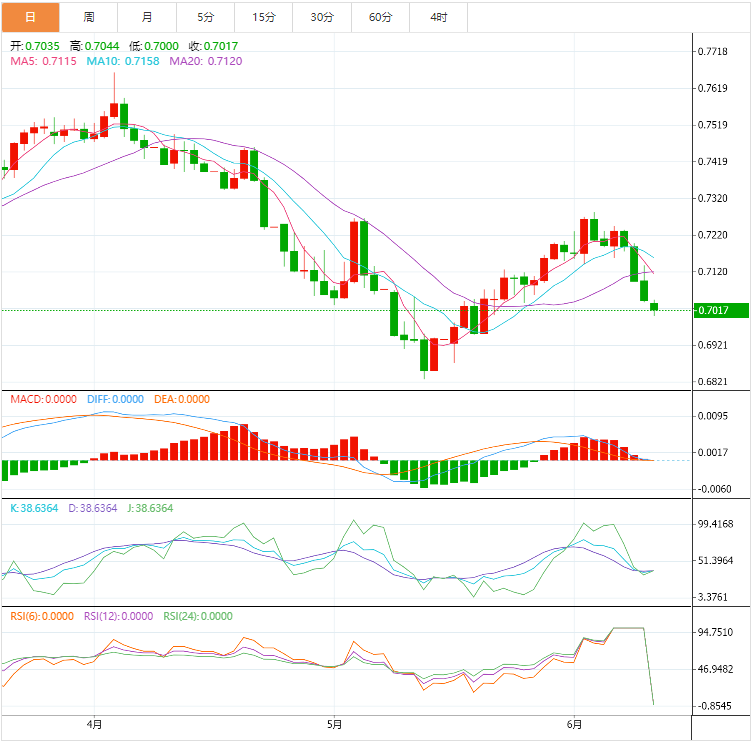The height and width of the screenshot is (743, 755).
Task: Switch to the weekly 周 tab
Action: pyautogui.click(x=89, y=17)
